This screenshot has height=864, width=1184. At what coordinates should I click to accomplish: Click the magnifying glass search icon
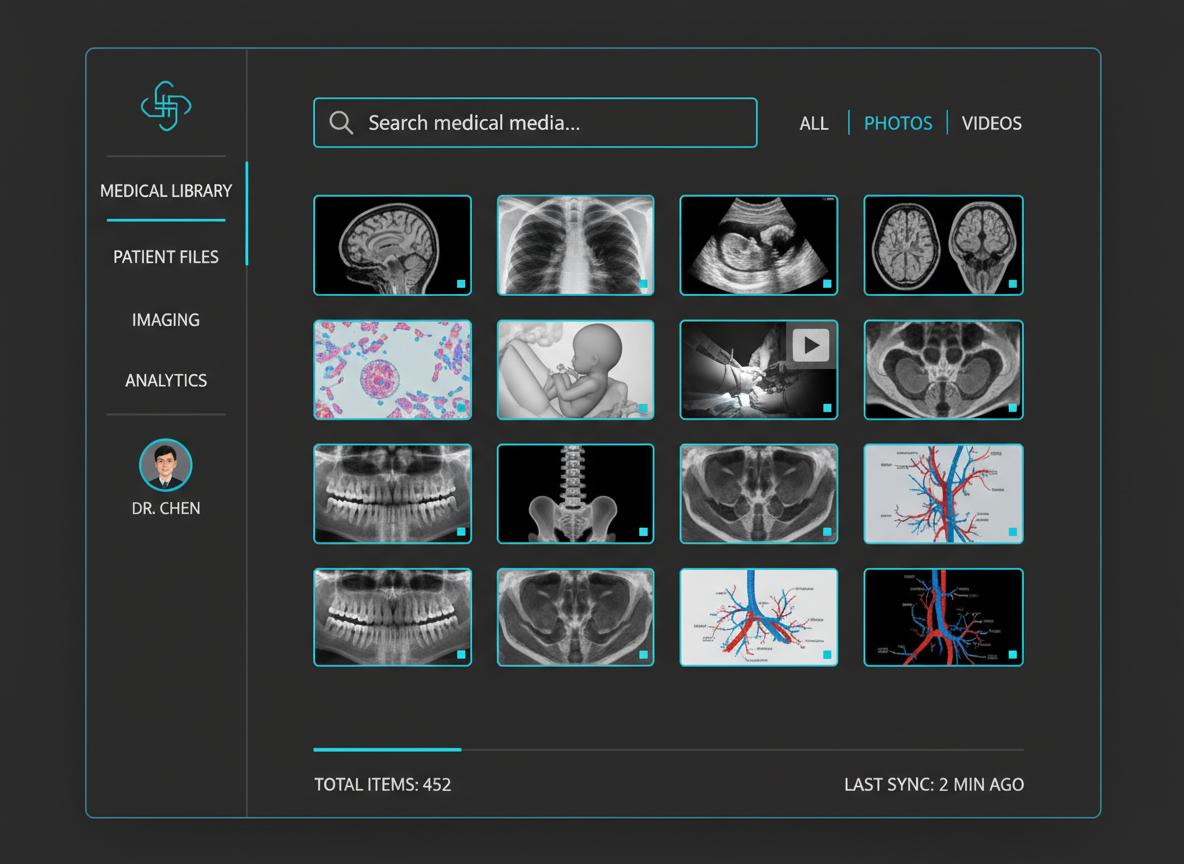coord(341,123)
